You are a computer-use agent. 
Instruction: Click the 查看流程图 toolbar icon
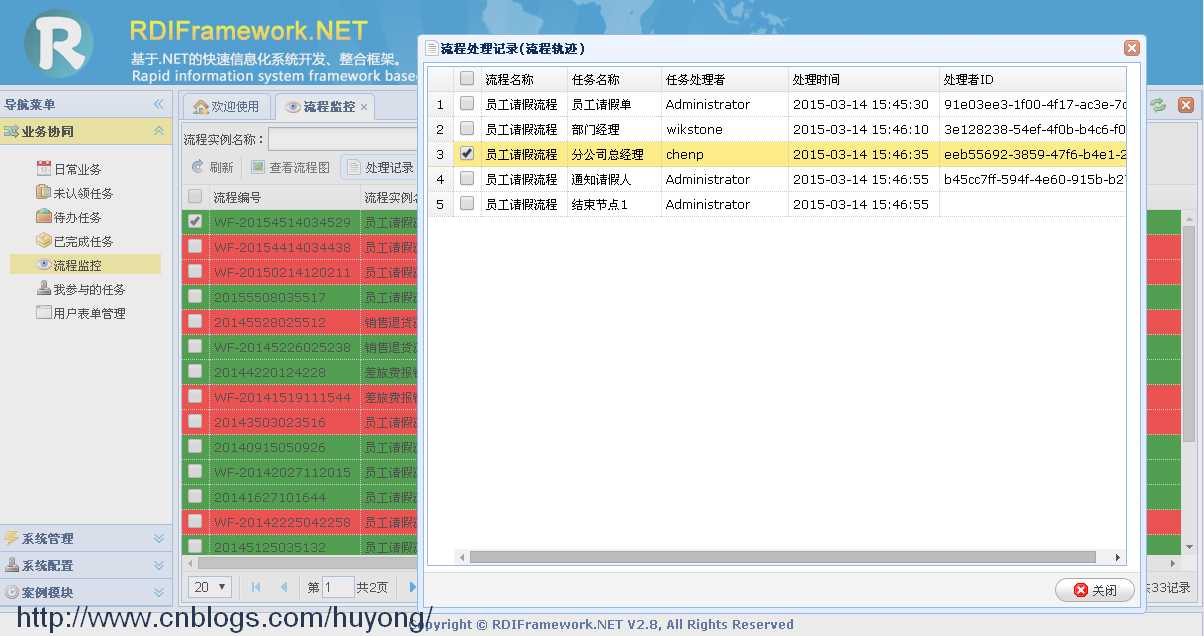tap(258, 167)
